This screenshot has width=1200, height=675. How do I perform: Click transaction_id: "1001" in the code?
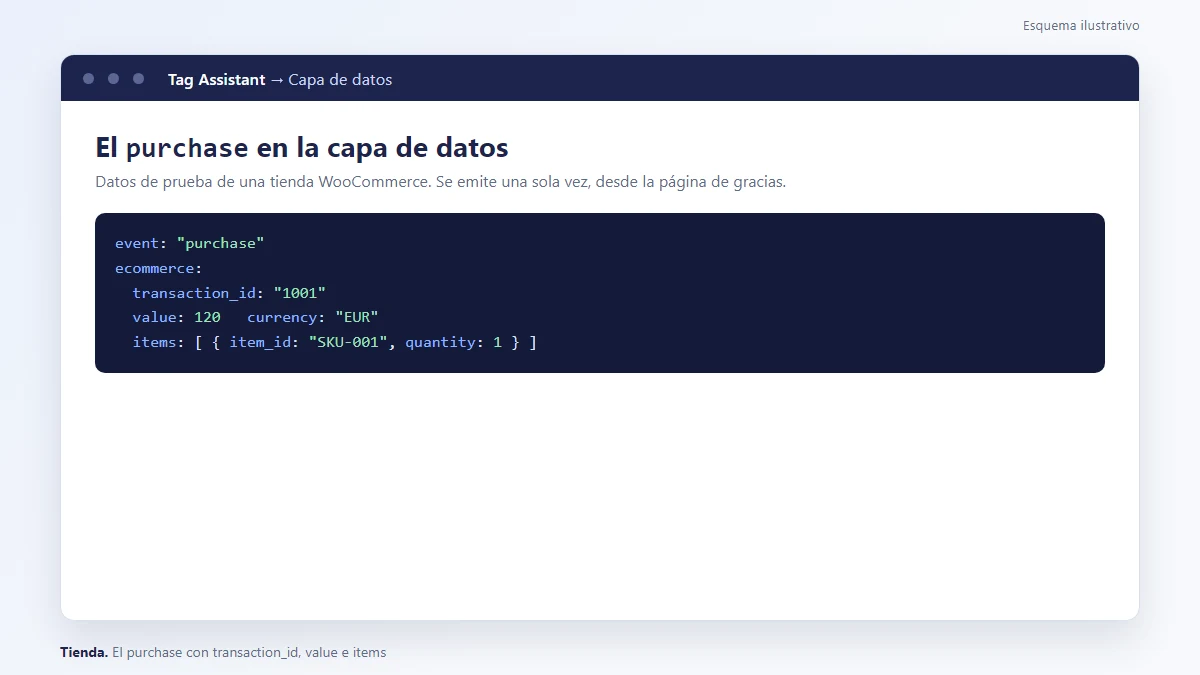229,293
